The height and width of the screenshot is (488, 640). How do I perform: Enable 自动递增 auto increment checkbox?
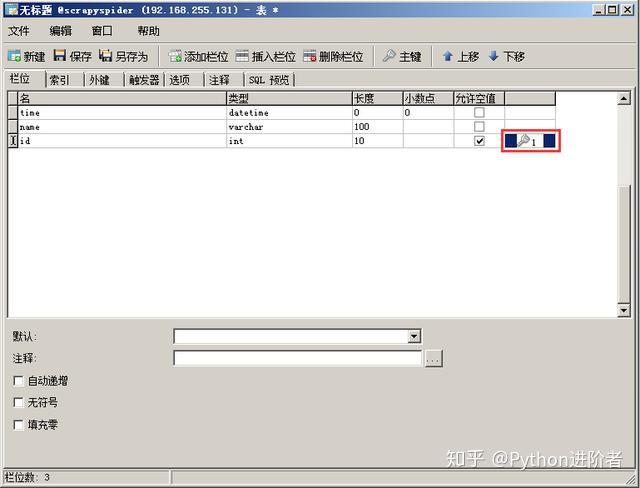18,381
